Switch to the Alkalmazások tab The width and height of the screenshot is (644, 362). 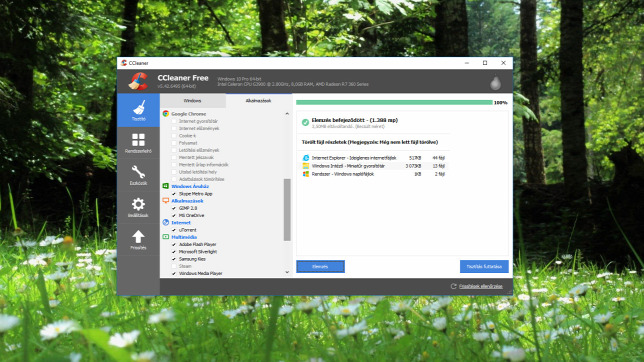258,101
